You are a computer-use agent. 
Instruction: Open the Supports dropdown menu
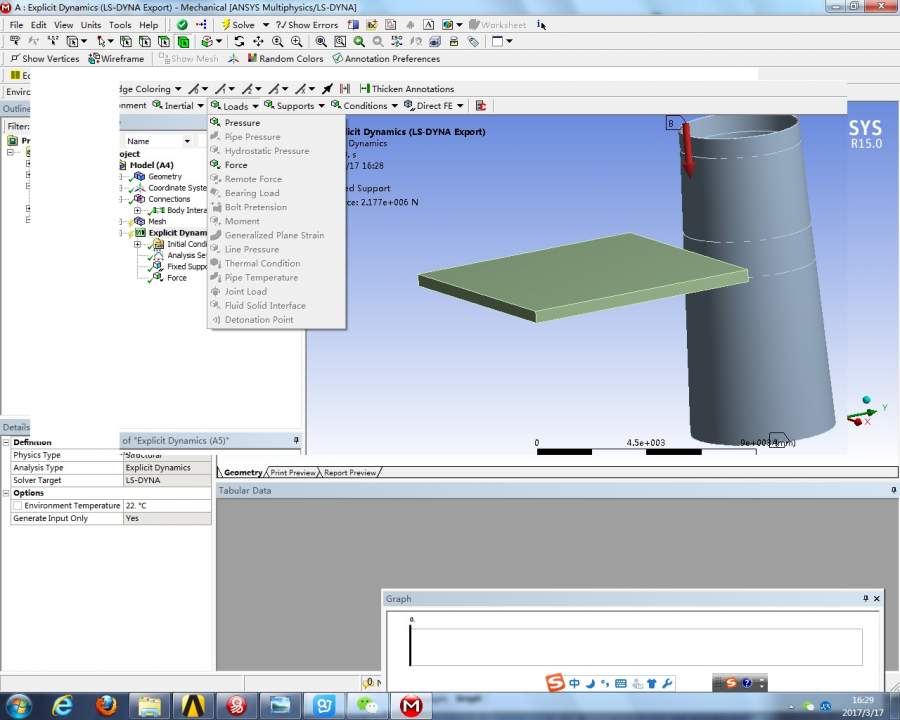click(x=295, y=106)
